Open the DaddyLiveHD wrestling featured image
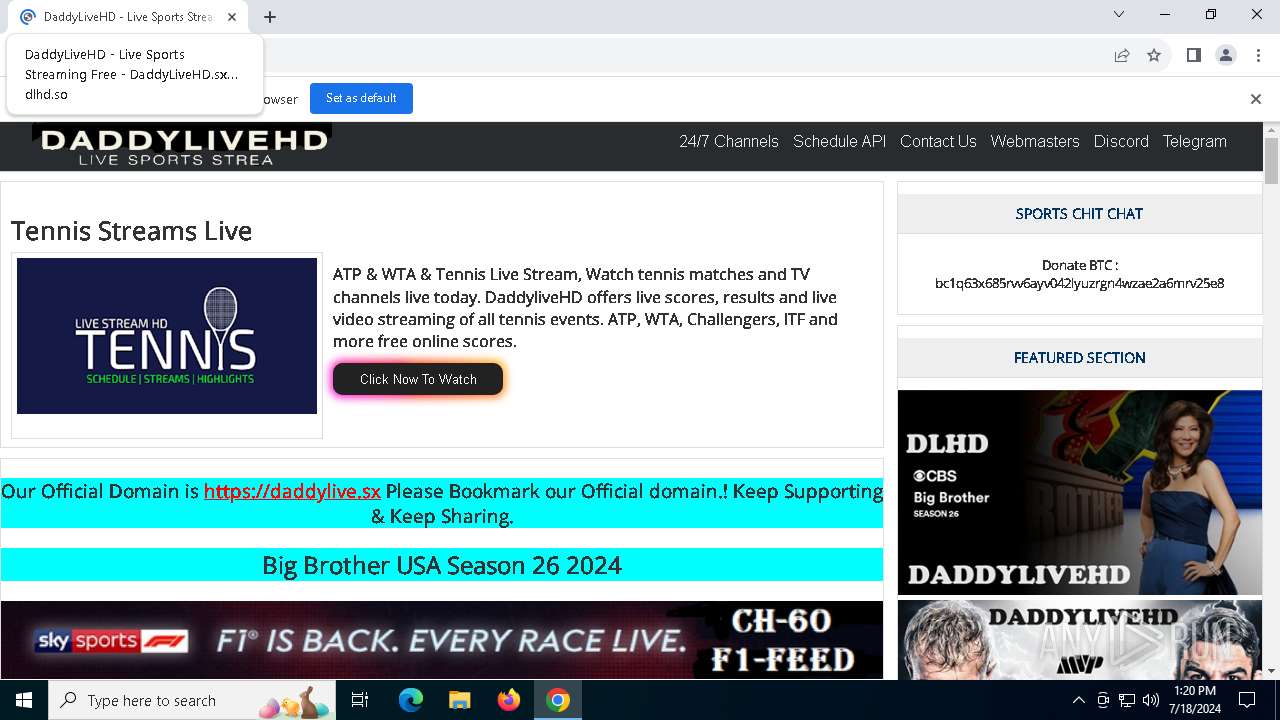Viewport: 1280px width, 720px height. point(1080,640)
